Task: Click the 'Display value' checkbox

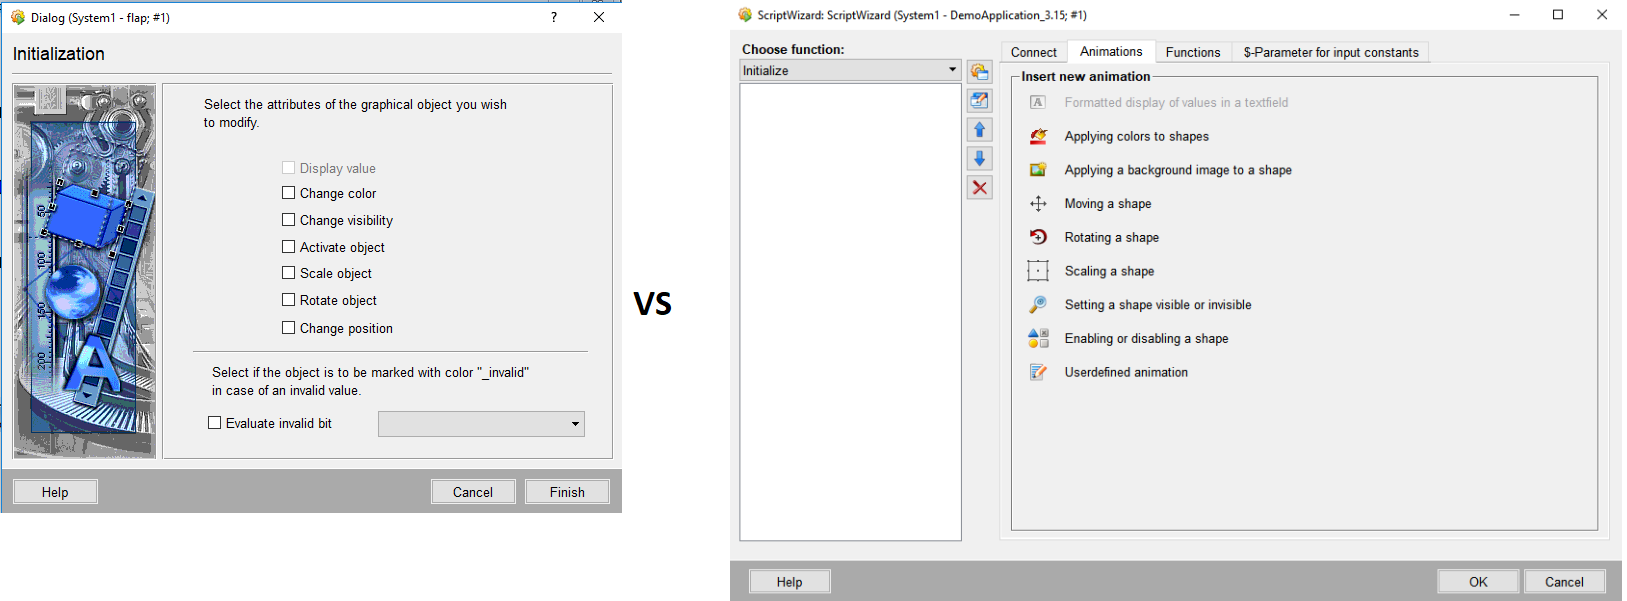Action: (288, 168)
